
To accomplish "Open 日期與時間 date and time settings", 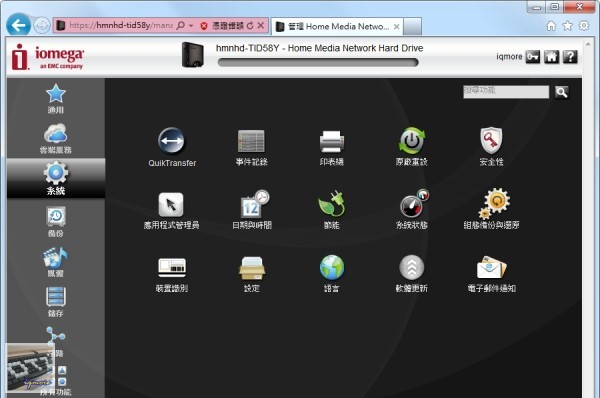I will point(252,209).
